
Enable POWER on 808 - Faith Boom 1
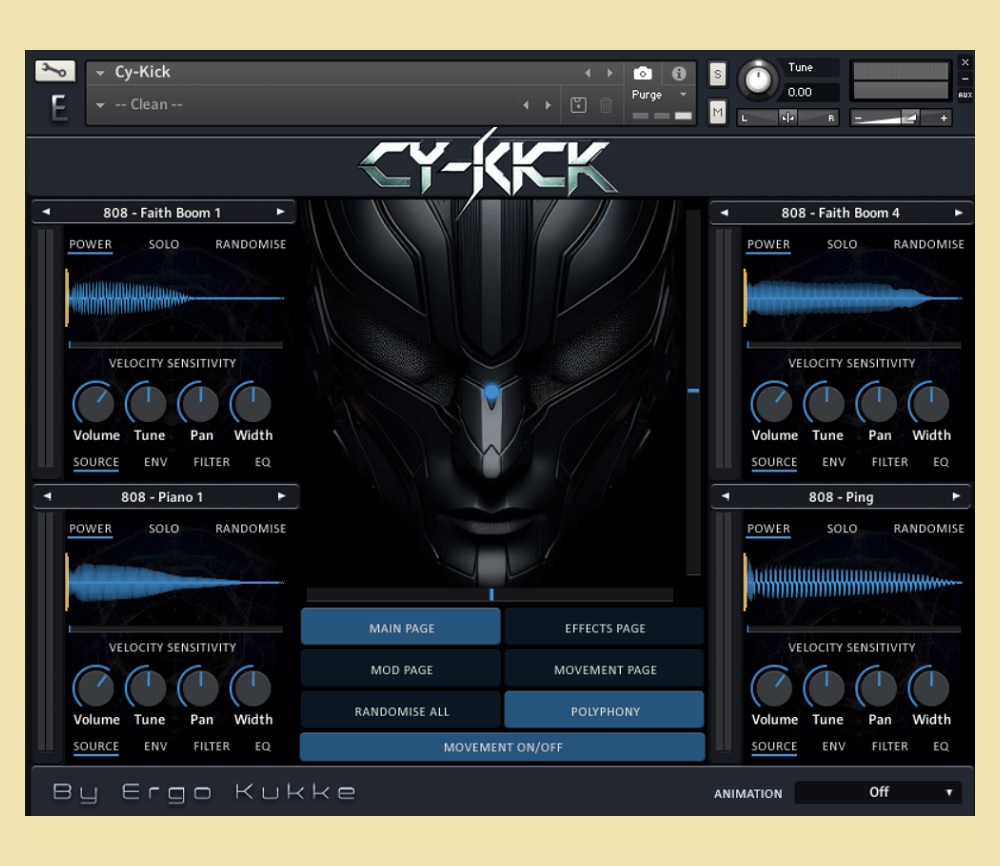coord(90,244)
